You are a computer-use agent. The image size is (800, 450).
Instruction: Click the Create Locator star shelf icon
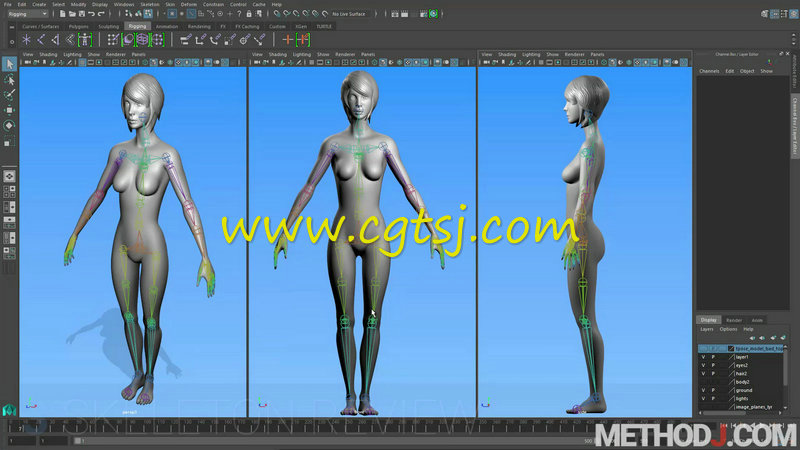pyautogui.click(x=26, y=39)
